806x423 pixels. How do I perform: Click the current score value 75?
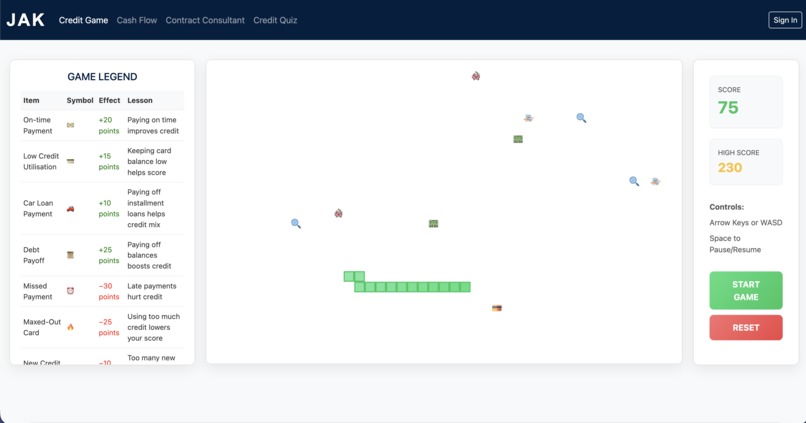728,107
